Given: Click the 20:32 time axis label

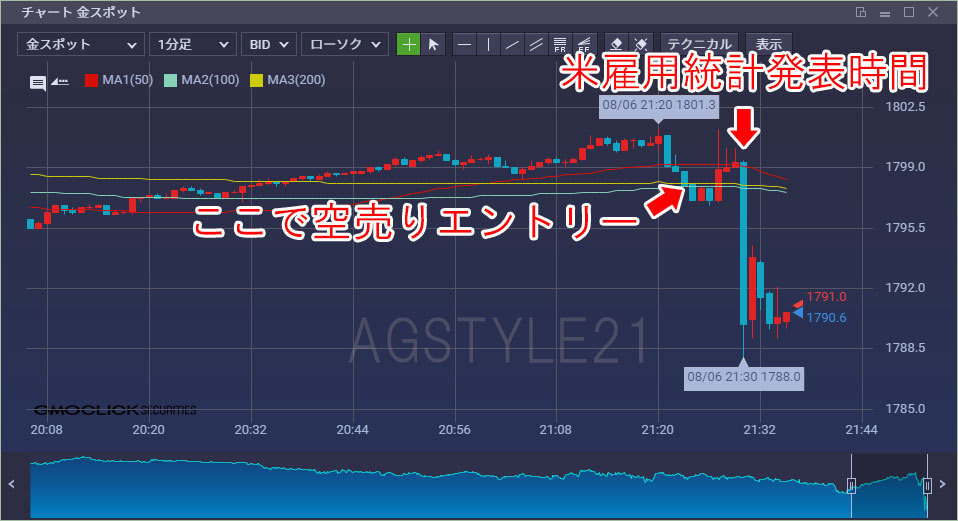Looking at the screenshot, I should pyautogui.click(x=250, y=430).
